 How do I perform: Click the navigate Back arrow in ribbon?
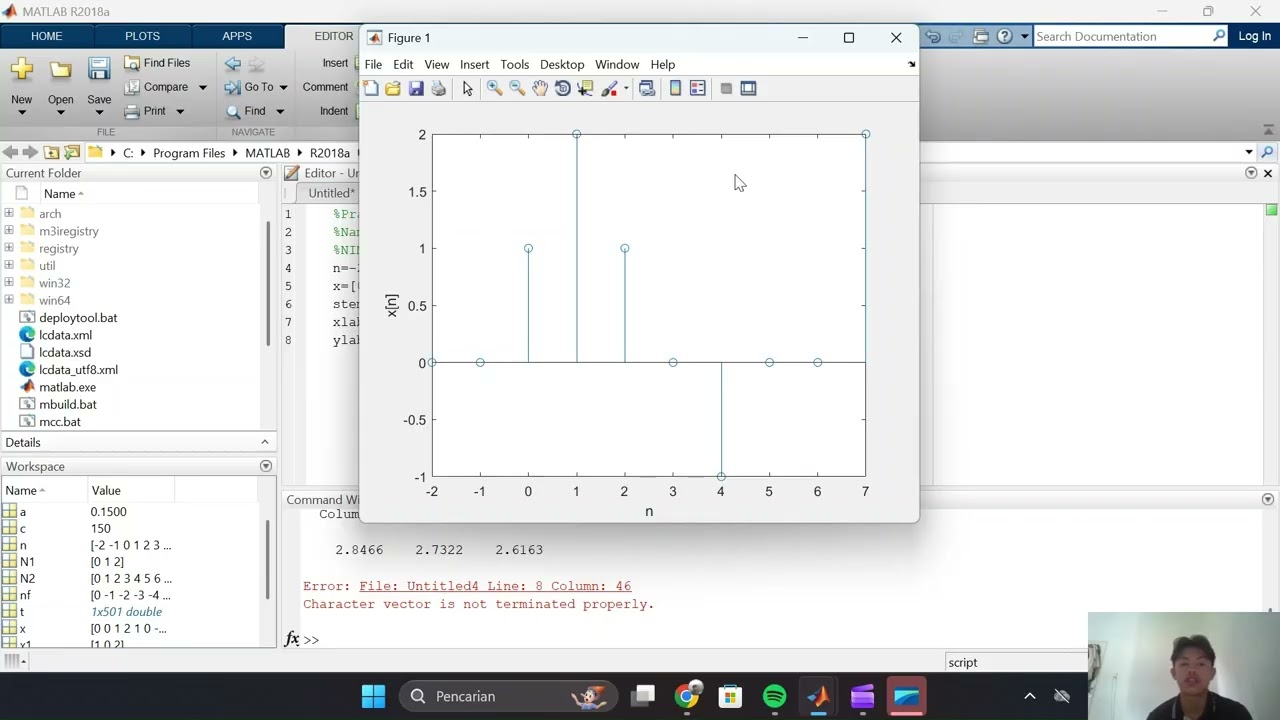pyautogui.click(x=232, y=63)
